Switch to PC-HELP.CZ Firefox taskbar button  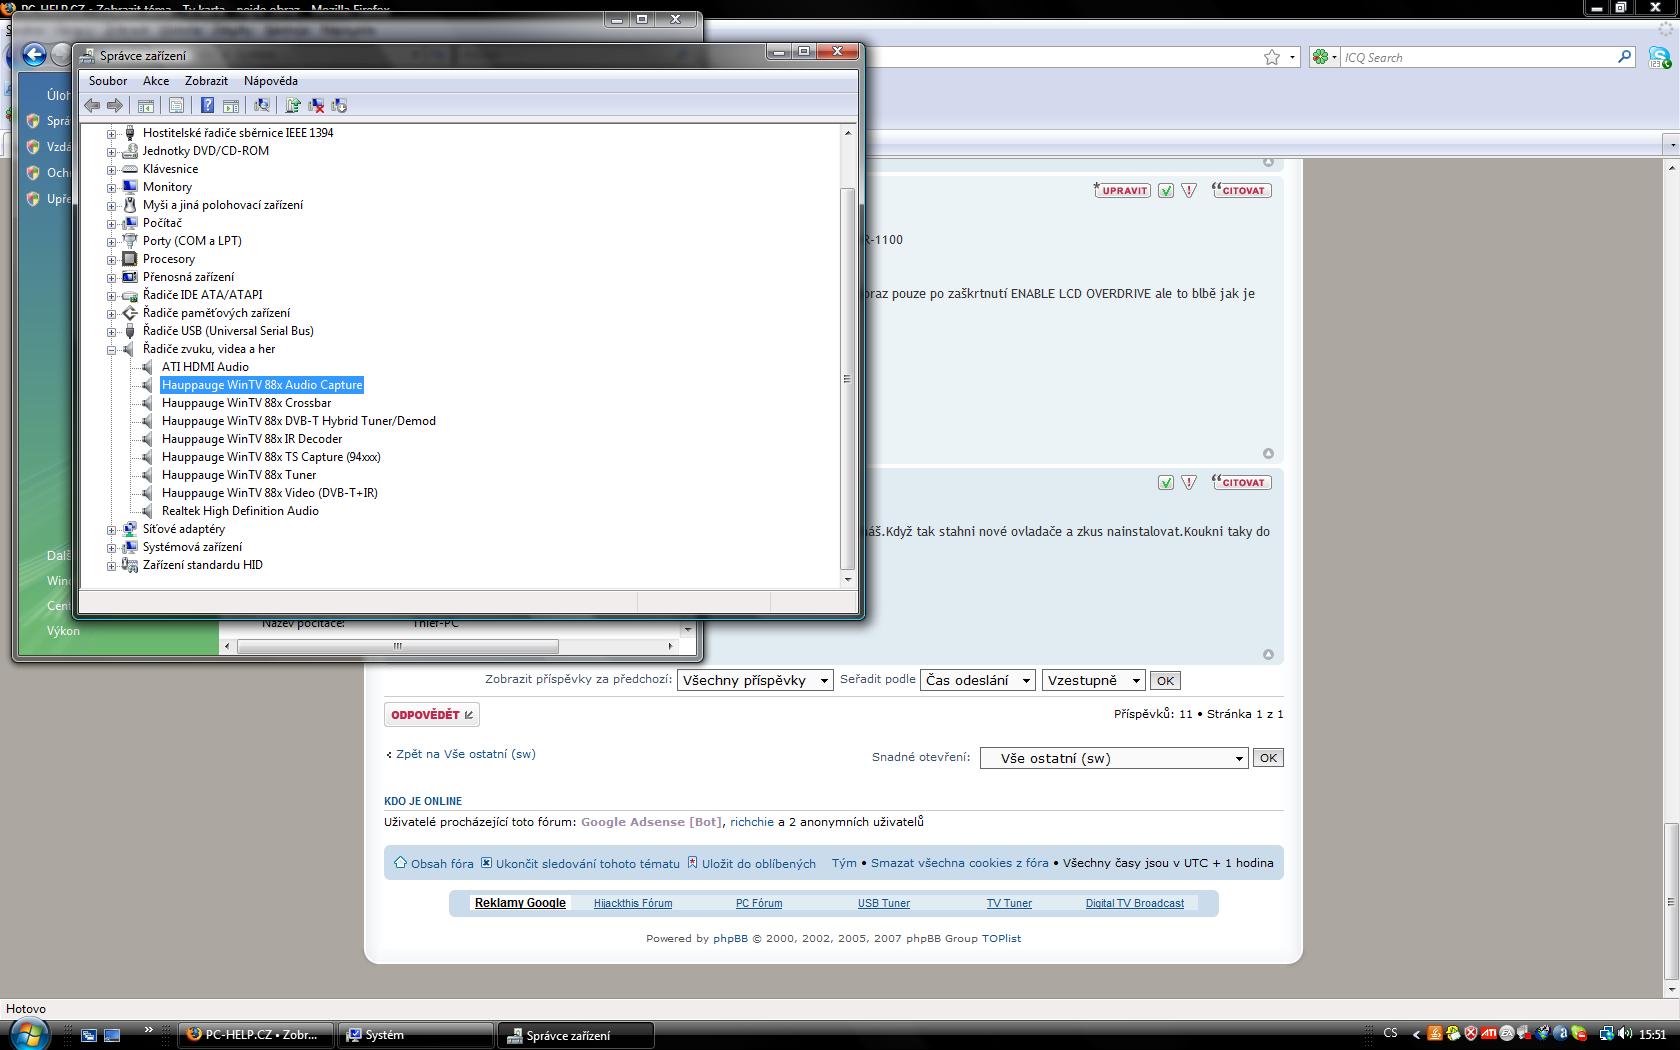click(x=254, y=1035)
